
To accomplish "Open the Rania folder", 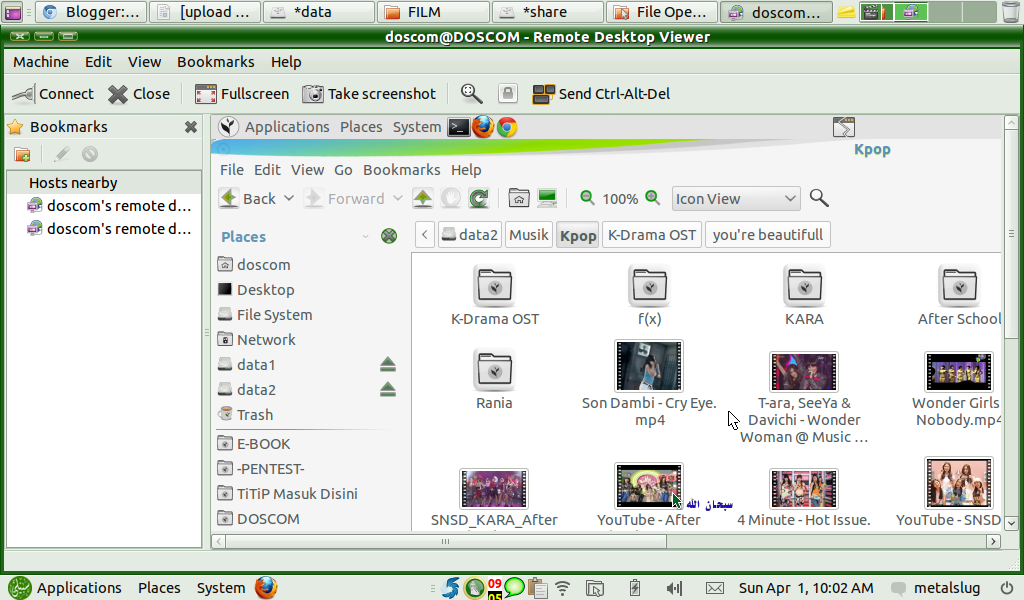I will tap(494, 379).
